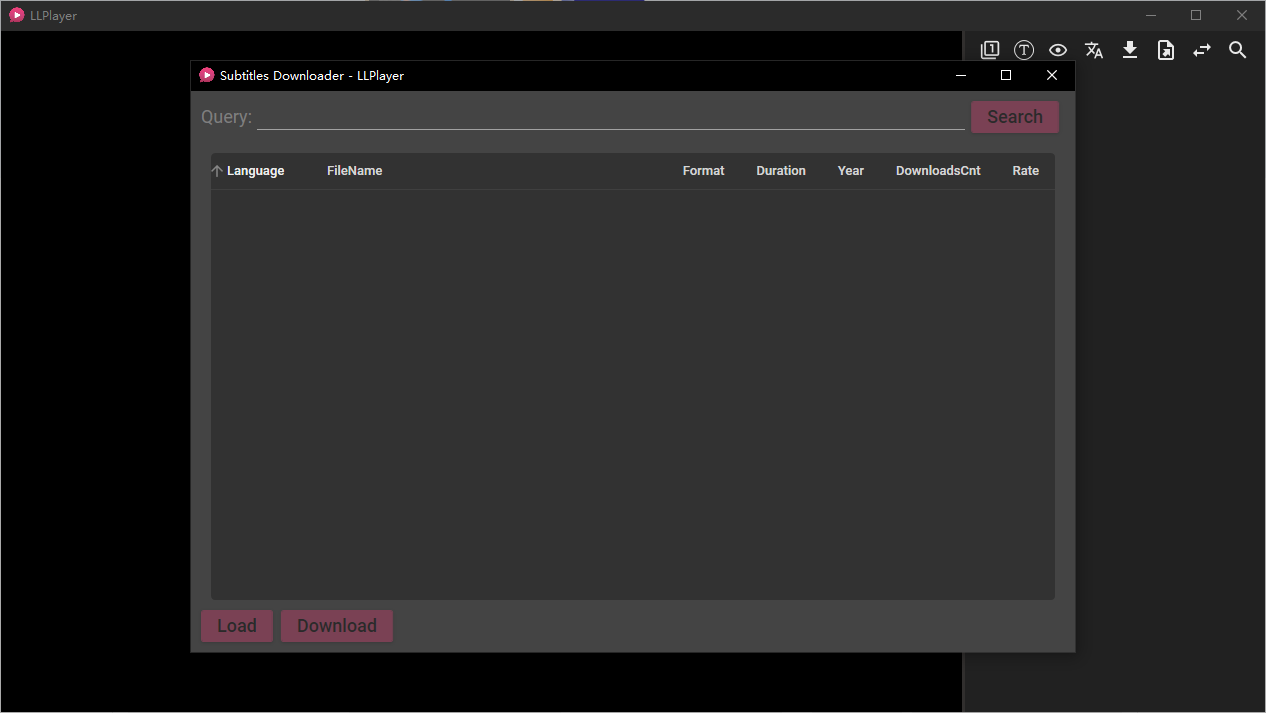Sort by DownloadsCnt column header
The image size is (1266, 713).
938,171
